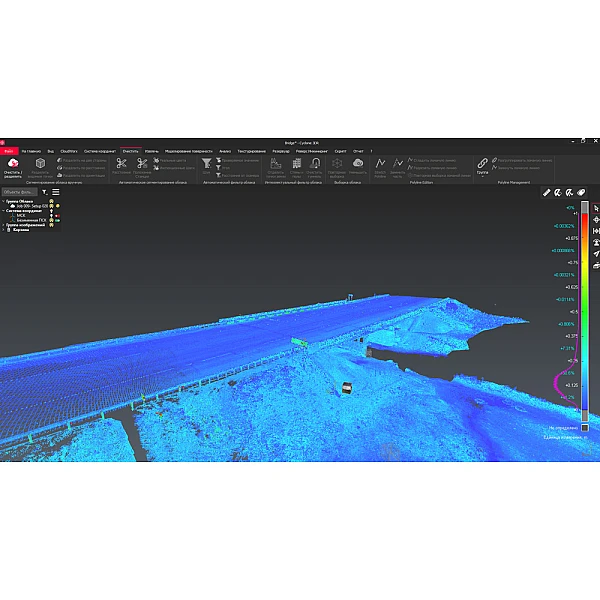Click the cube split-by-box icon
This screenshot has width=600, height=600.
click(40, 163)
